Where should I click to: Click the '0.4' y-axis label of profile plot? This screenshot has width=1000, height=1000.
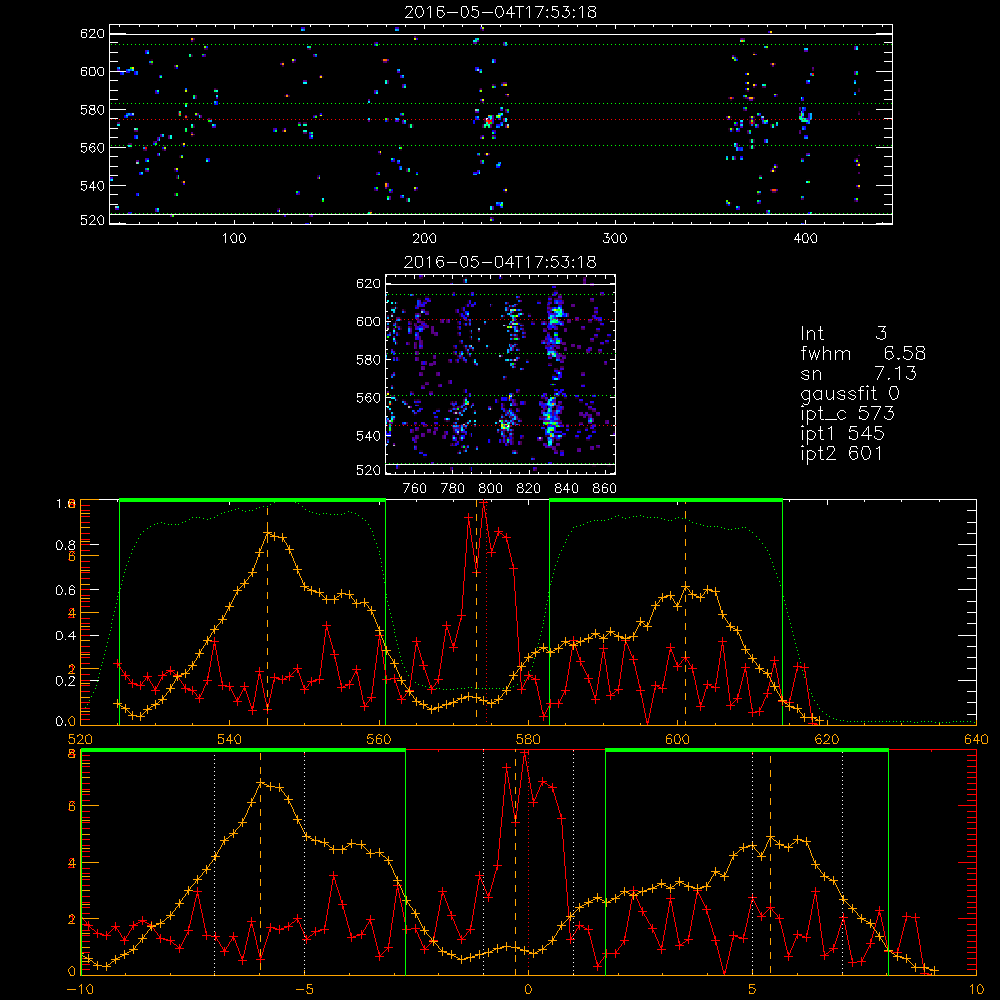[65, 636]
